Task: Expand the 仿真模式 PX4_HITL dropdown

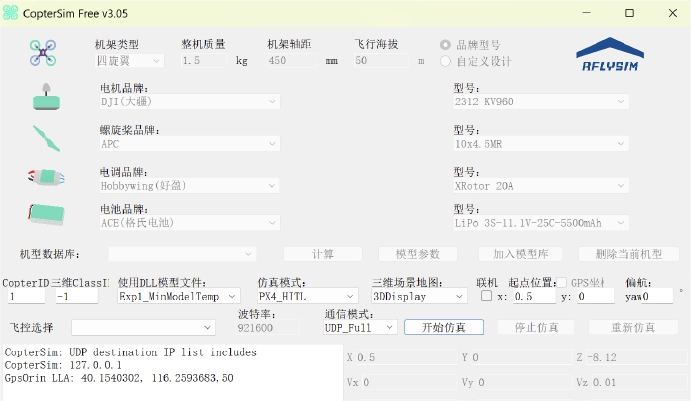Action: click(307, 296)
